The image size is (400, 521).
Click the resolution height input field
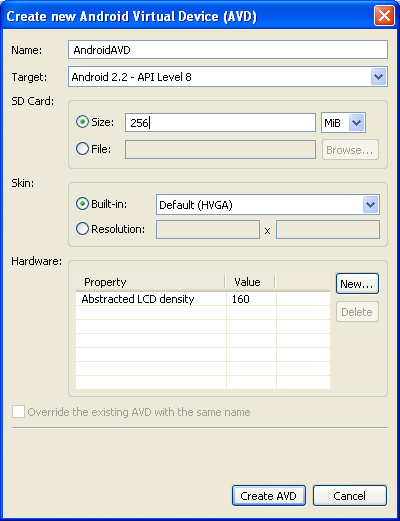[328, 230]
